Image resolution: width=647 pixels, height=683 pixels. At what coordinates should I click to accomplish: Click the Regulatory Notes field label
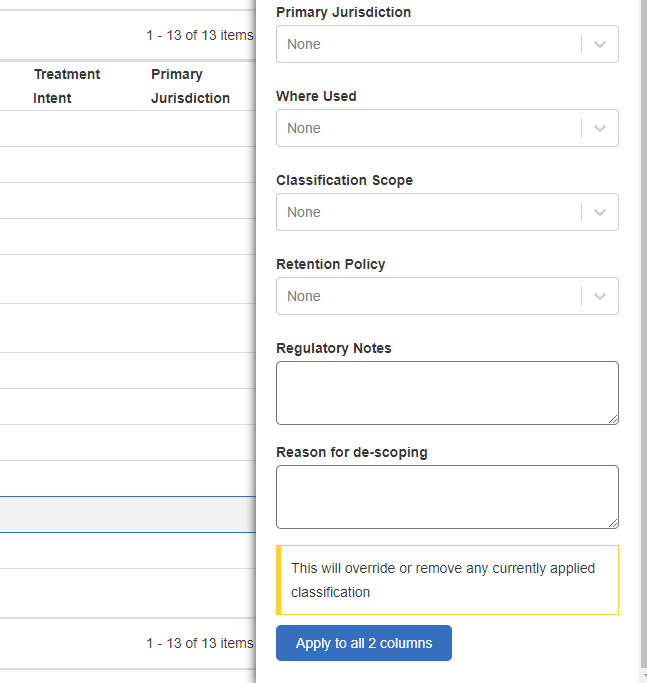[x=333, y=348]
